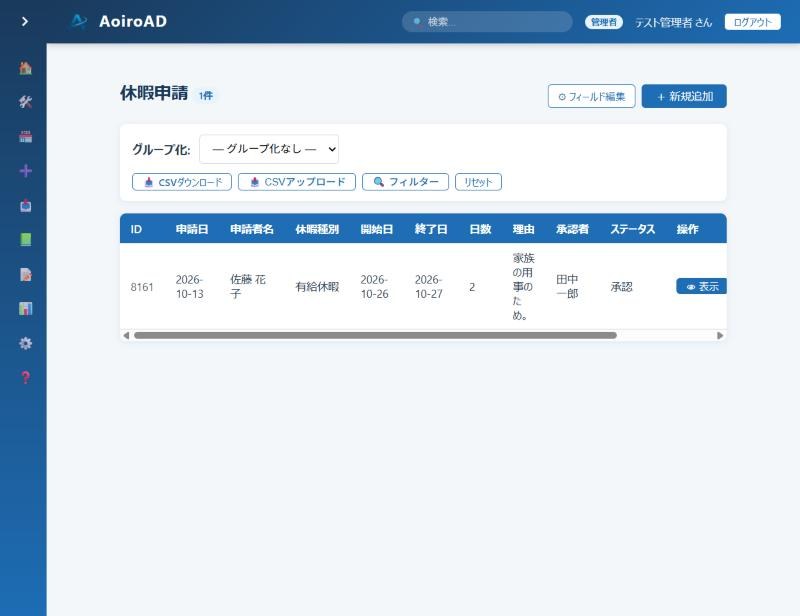Open the calendar icon in sidebar

tap(26, 136)
